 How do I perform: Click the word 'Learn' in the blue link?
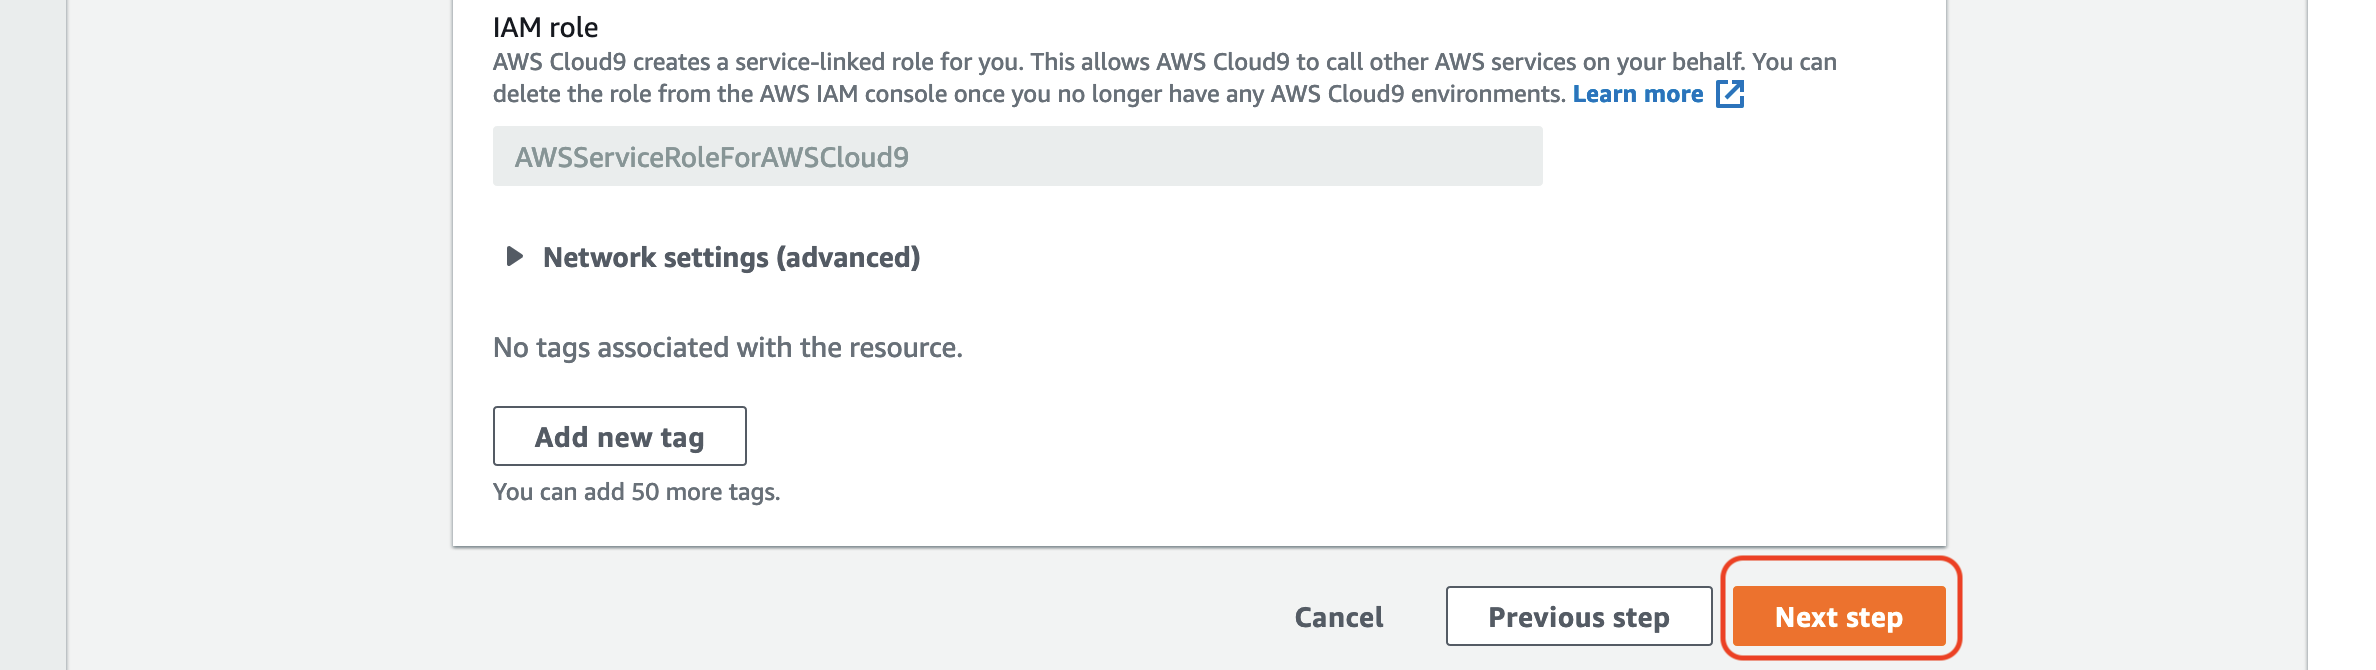[1605, 94]
